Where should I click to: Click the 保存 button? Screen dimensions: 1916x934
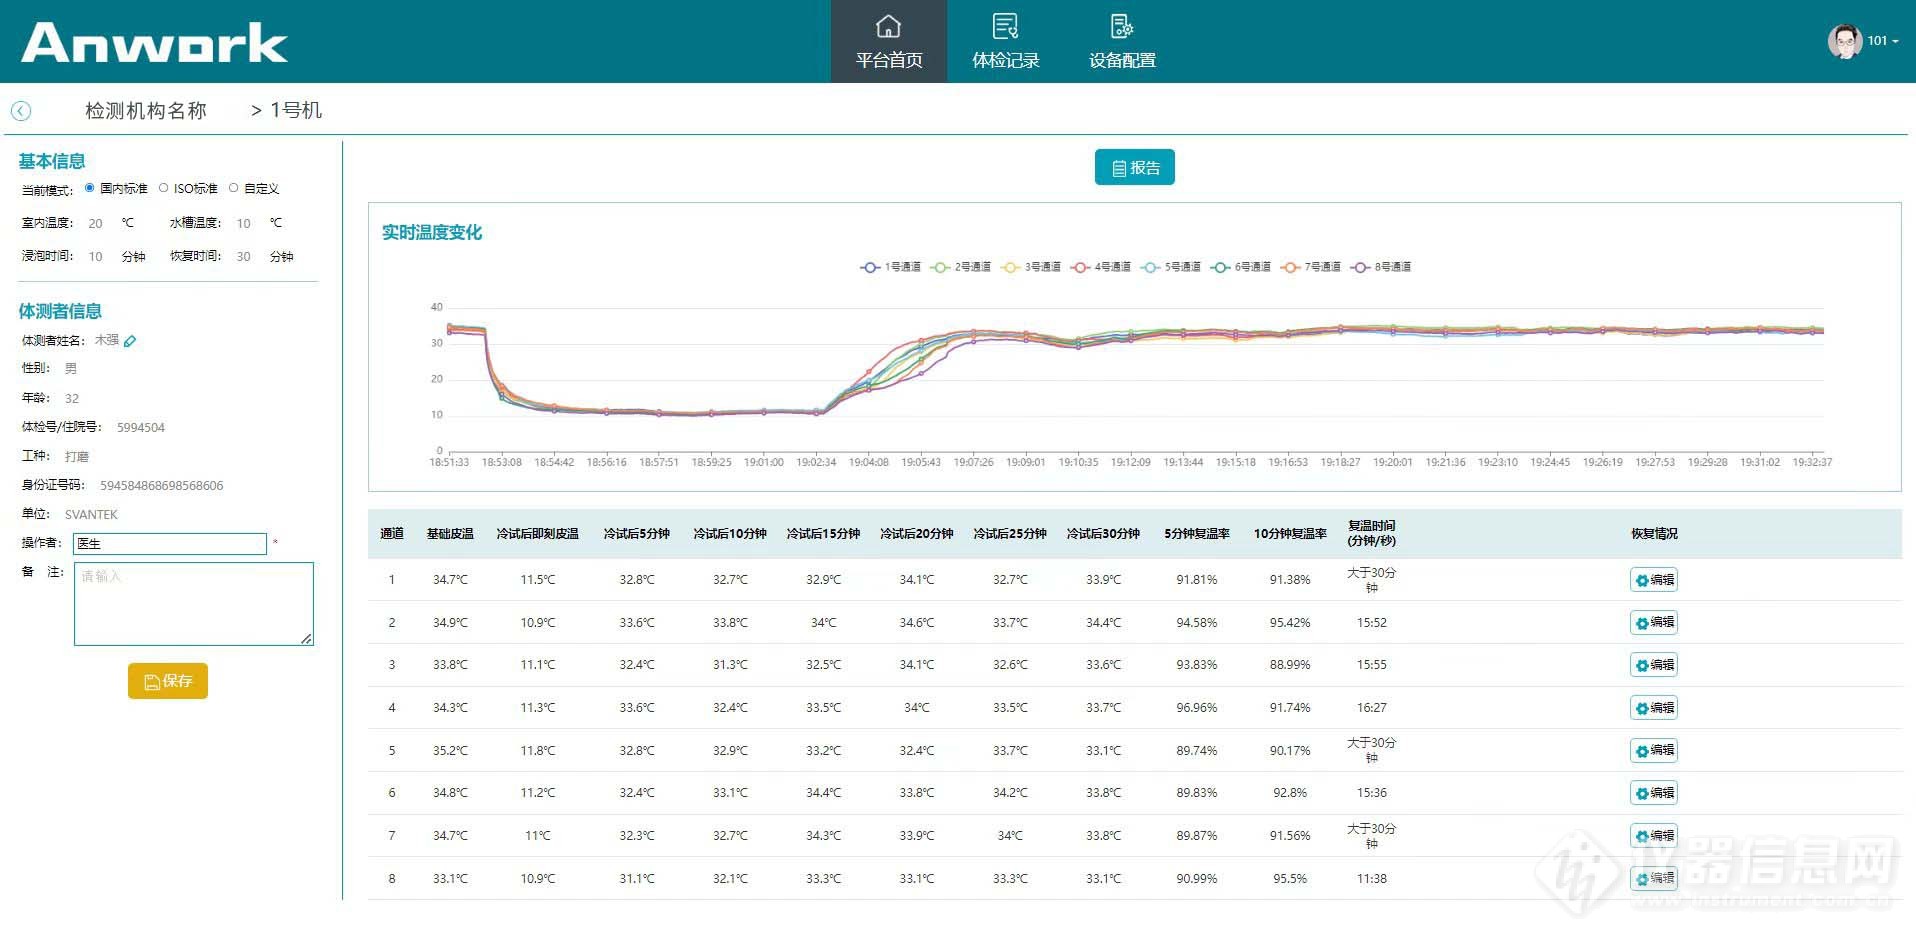coord(168,681)
